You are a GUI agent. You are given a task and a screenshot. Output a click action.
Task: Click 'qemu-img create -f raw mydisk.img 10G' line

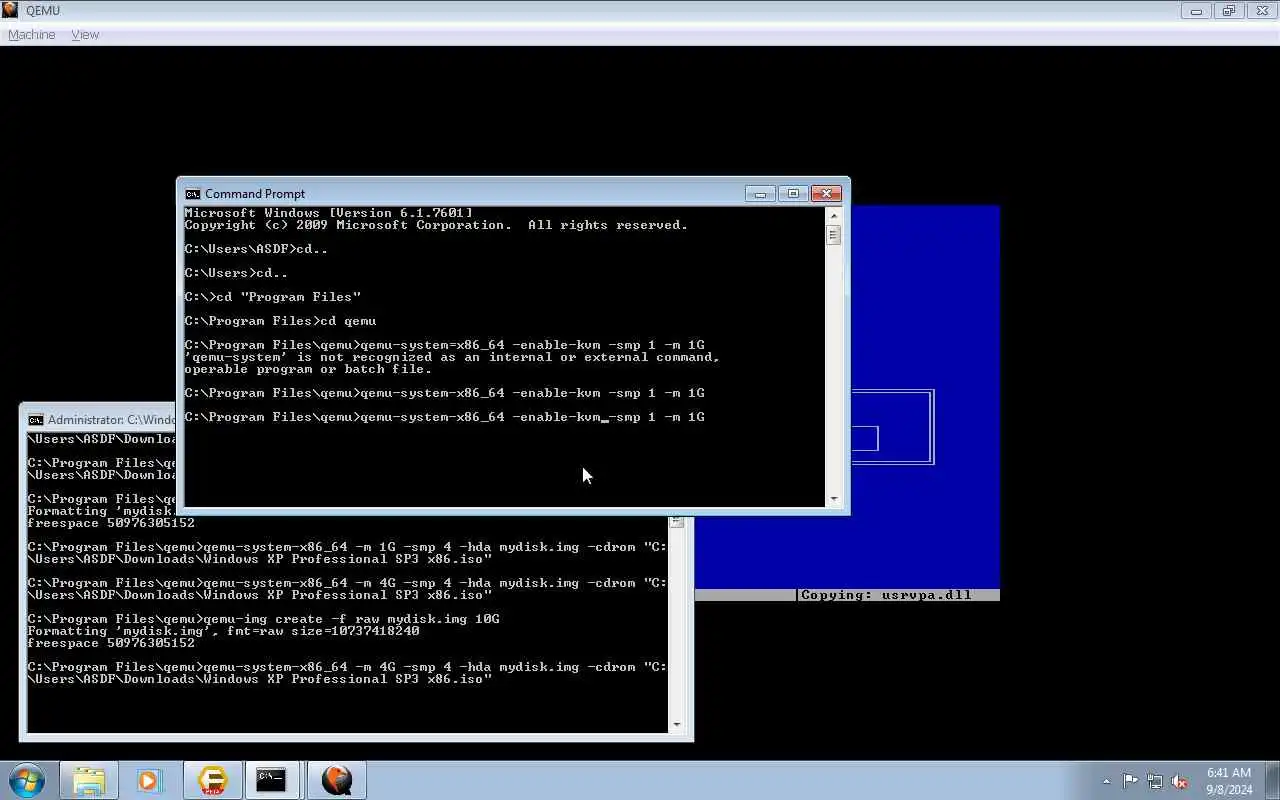click(x=263, y=619)
